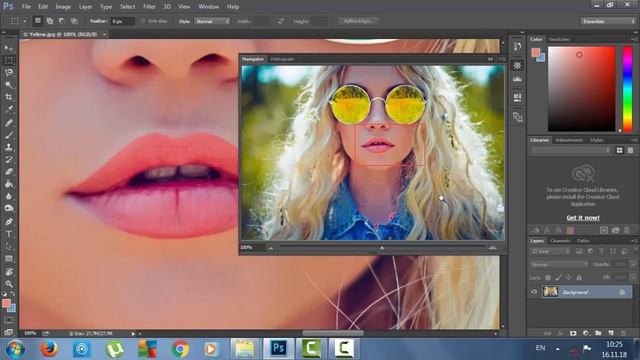Open the tool preset picker arrow
640x360 pixels.
(x=24, y=21)
